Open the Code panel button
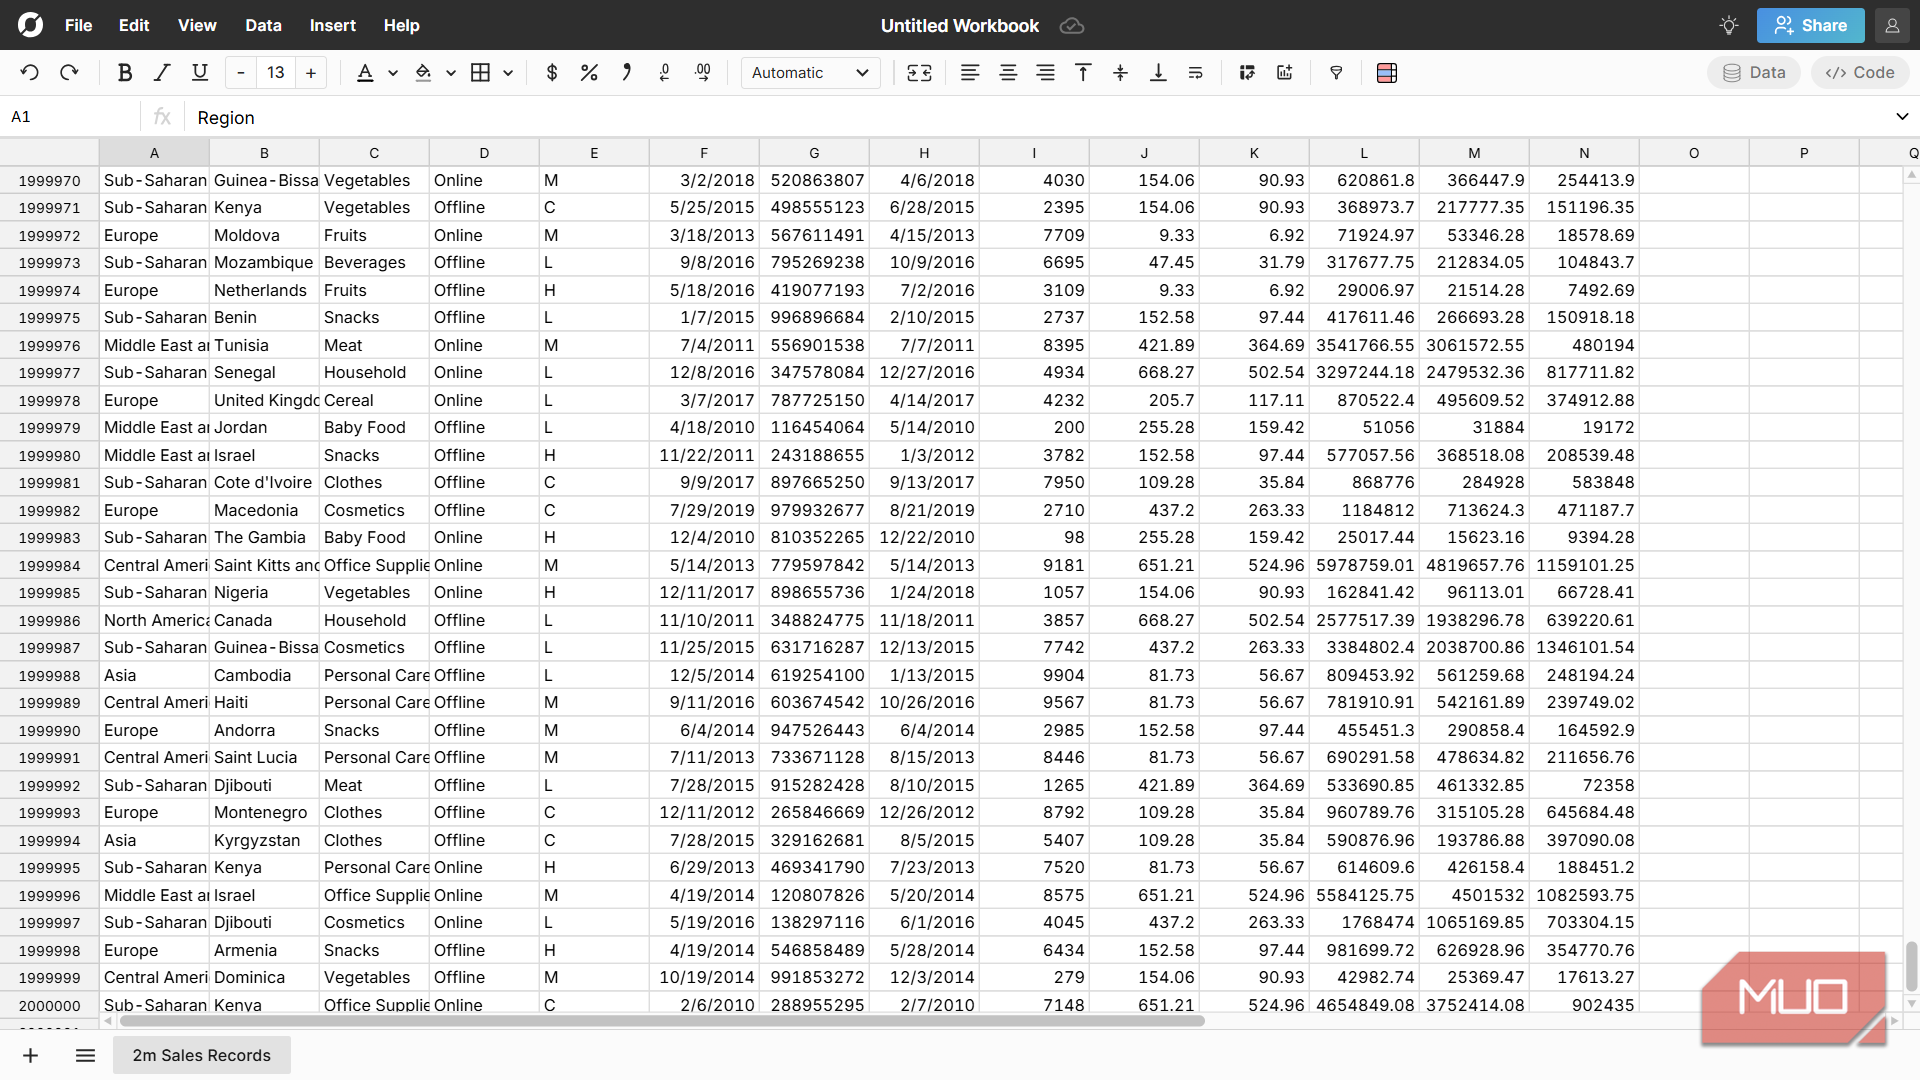This screenshot has height=1080, width=1920. [x=1859, y=72]
